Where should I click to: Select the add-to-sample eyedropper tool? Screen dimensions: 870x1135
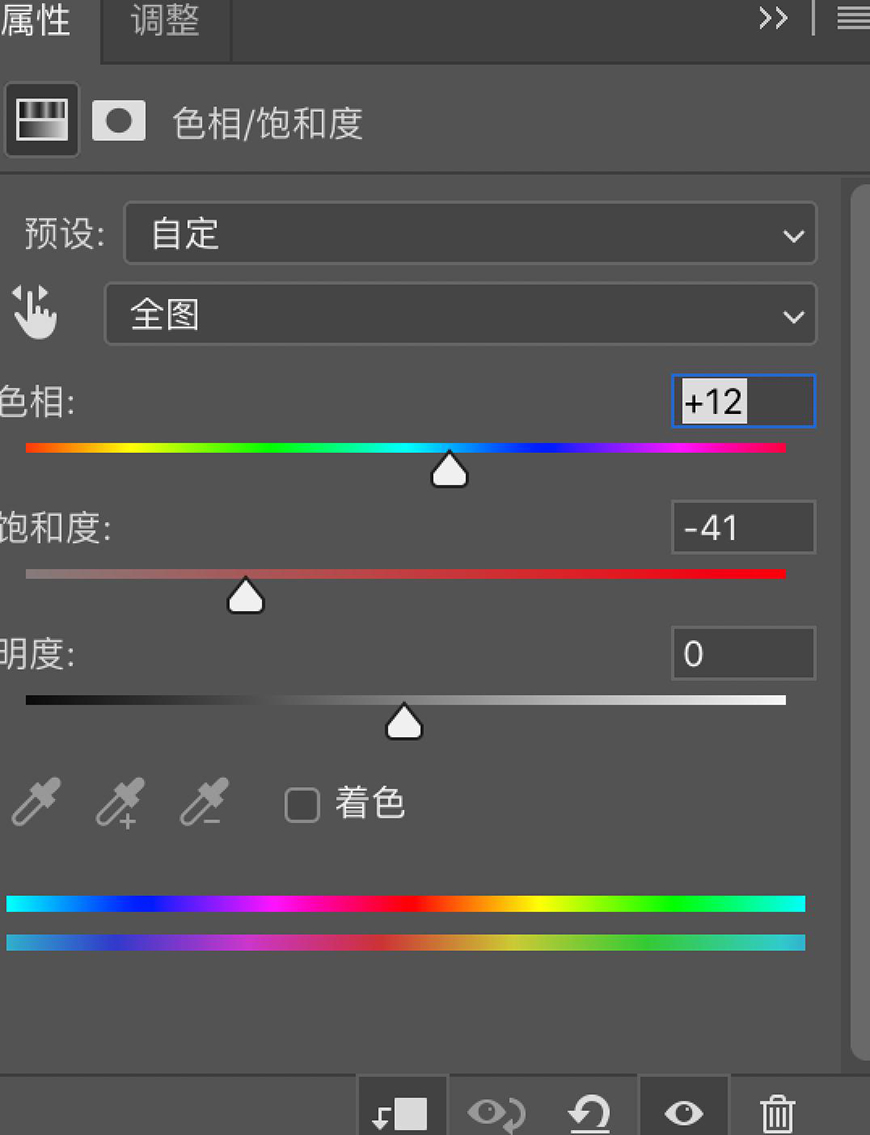120,802
